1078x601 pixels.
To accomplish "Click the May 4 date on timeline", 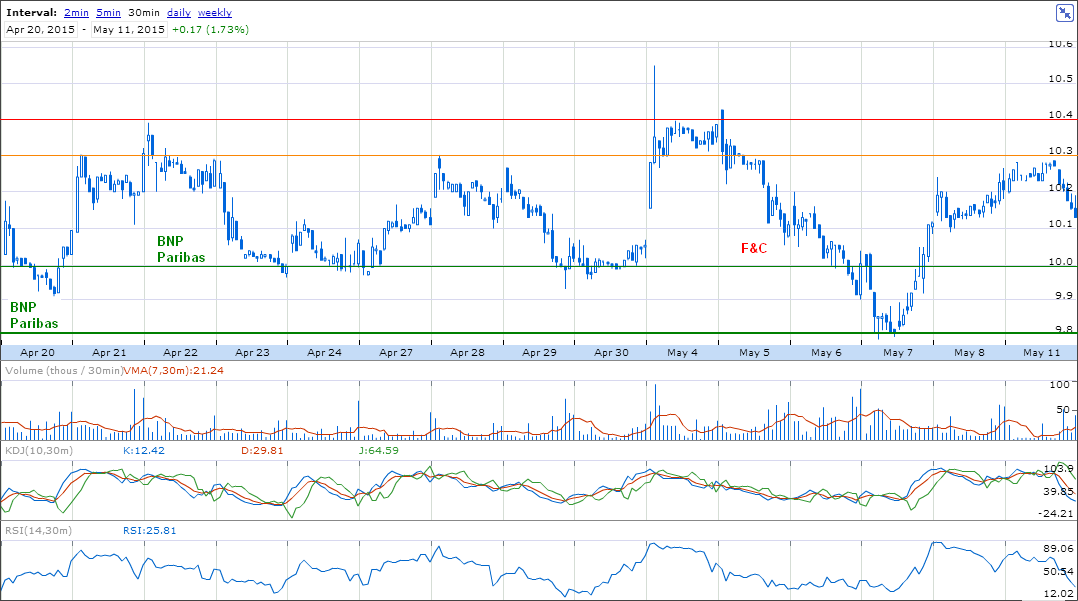I will [x=683, y=353].
